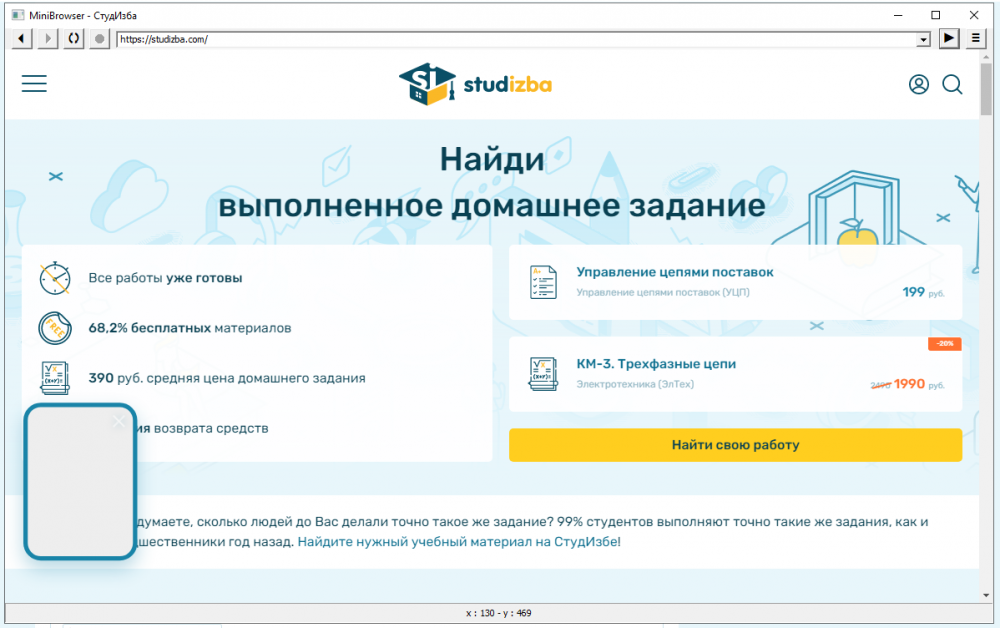Close the floating popup widget
The image size is (1000, 628).
tap(119, 421)
